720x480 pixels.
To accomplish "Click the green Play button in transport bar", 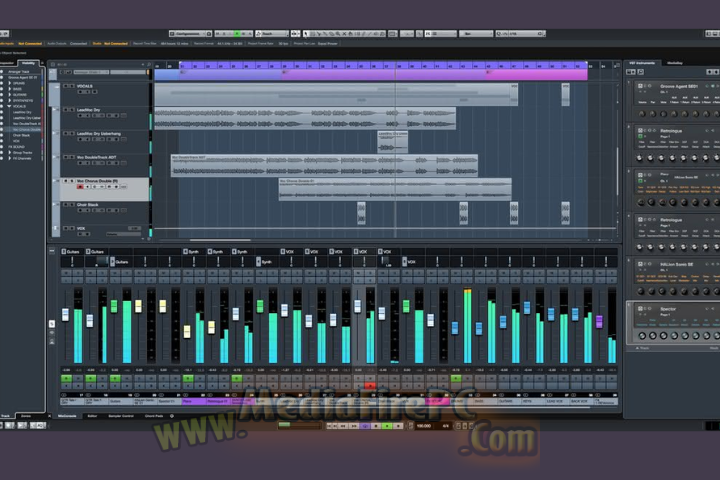I will 387,426.
